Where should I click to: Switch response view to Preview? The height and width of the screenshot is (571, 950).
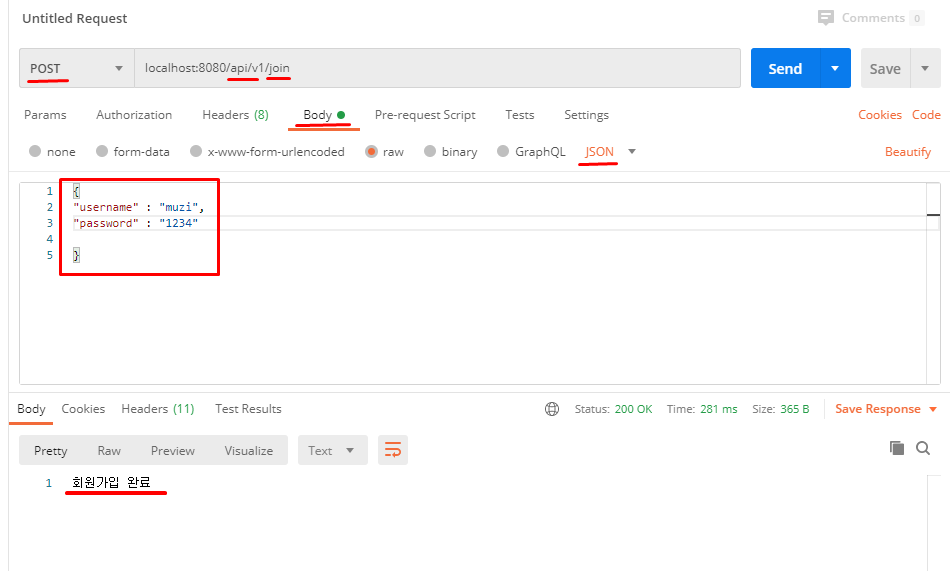click(173, 450)
